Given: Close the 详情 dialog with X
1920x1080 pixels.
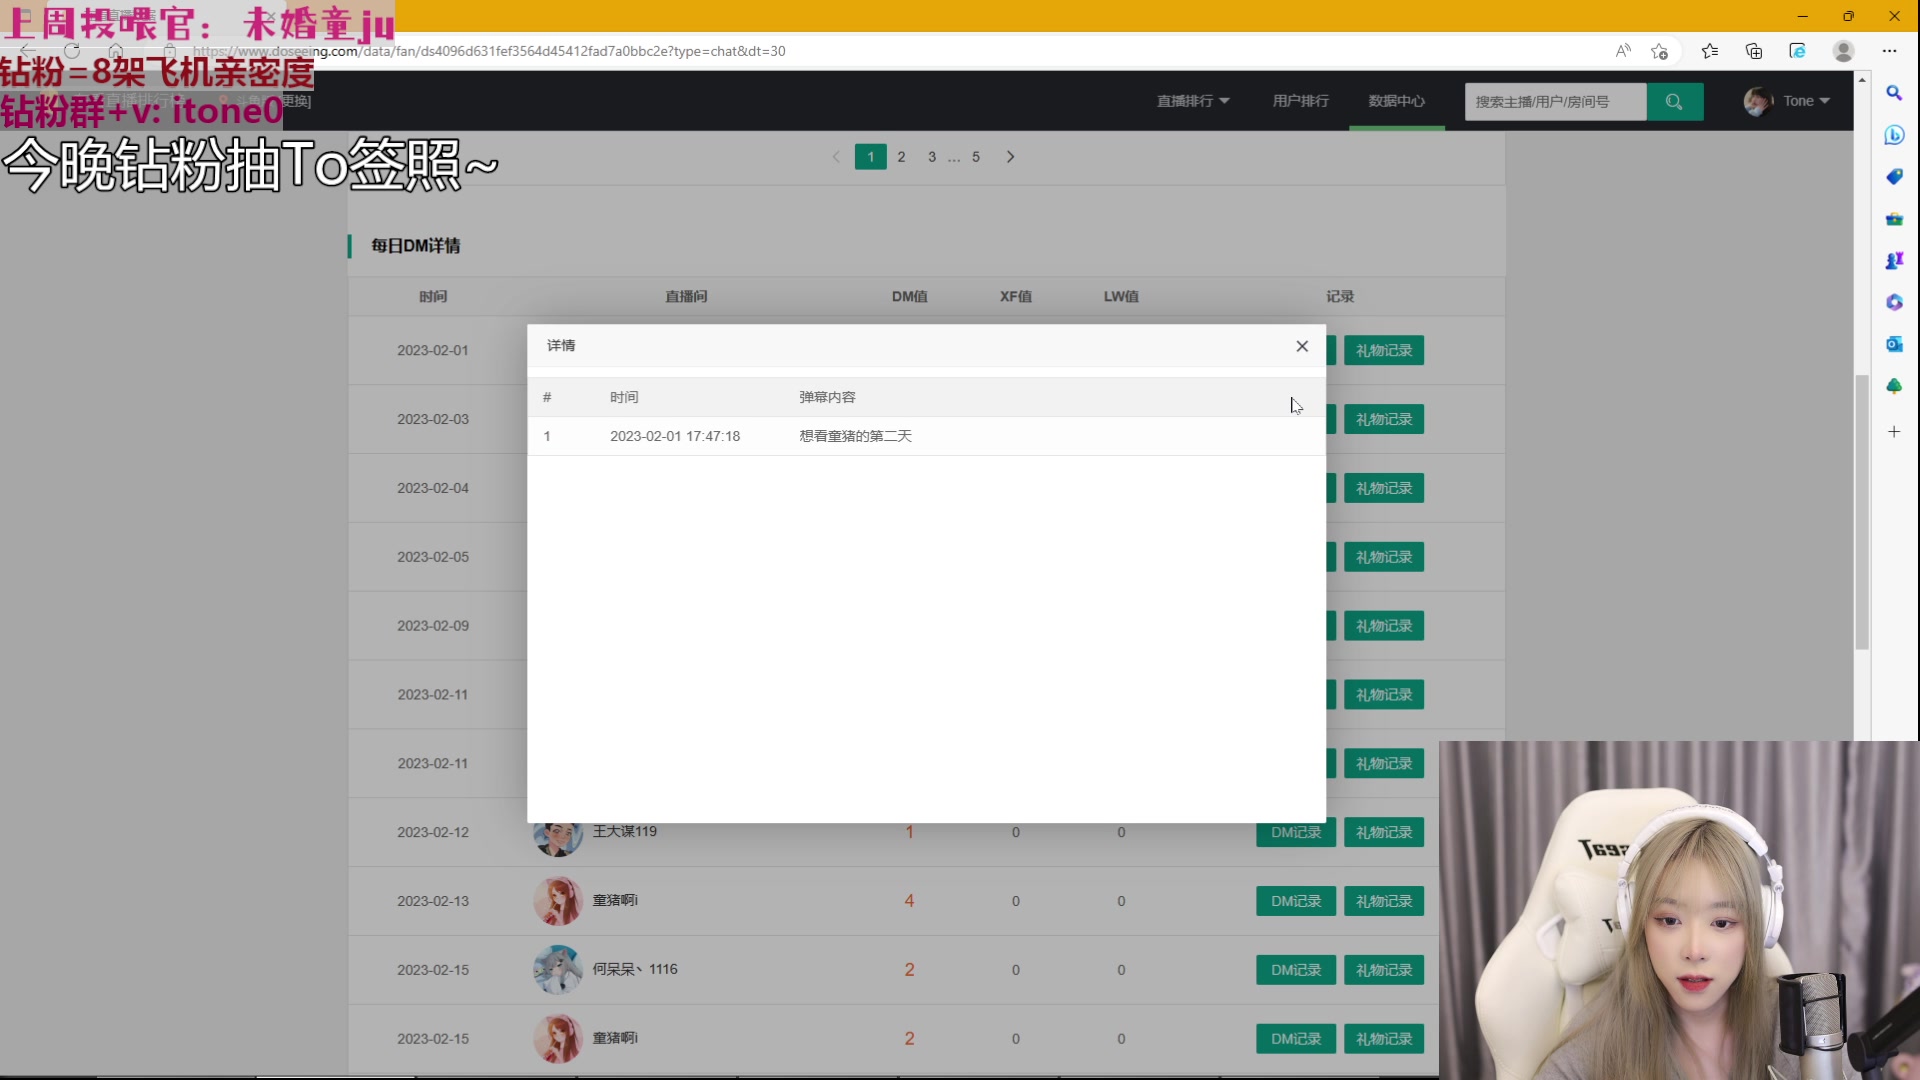Looking at the screenshot, I should coord(1302,346).
